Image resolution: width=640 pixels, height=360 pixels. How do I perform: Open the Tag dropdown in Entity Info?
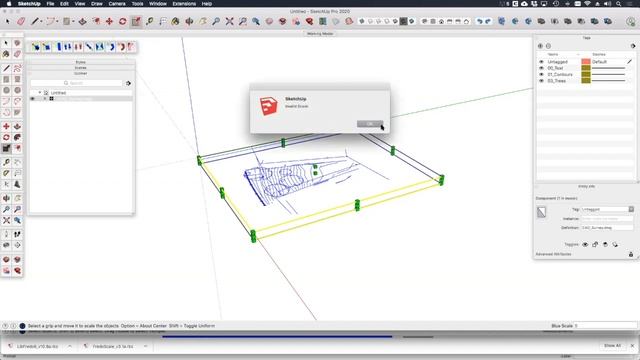[631, 209]
